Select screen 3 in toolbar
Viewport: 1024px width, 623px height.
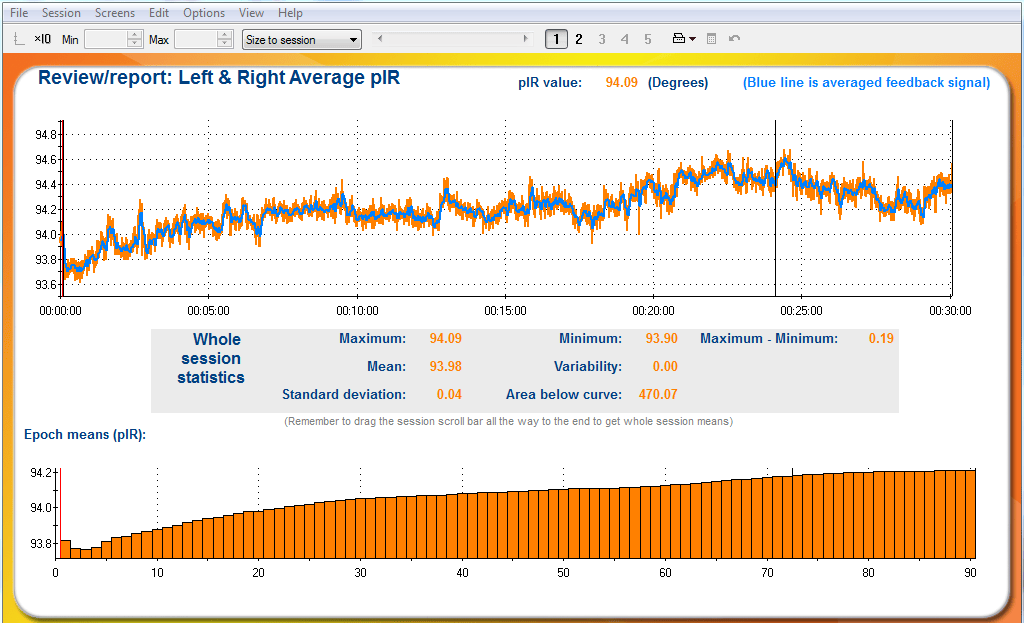(x=602, y=39)
